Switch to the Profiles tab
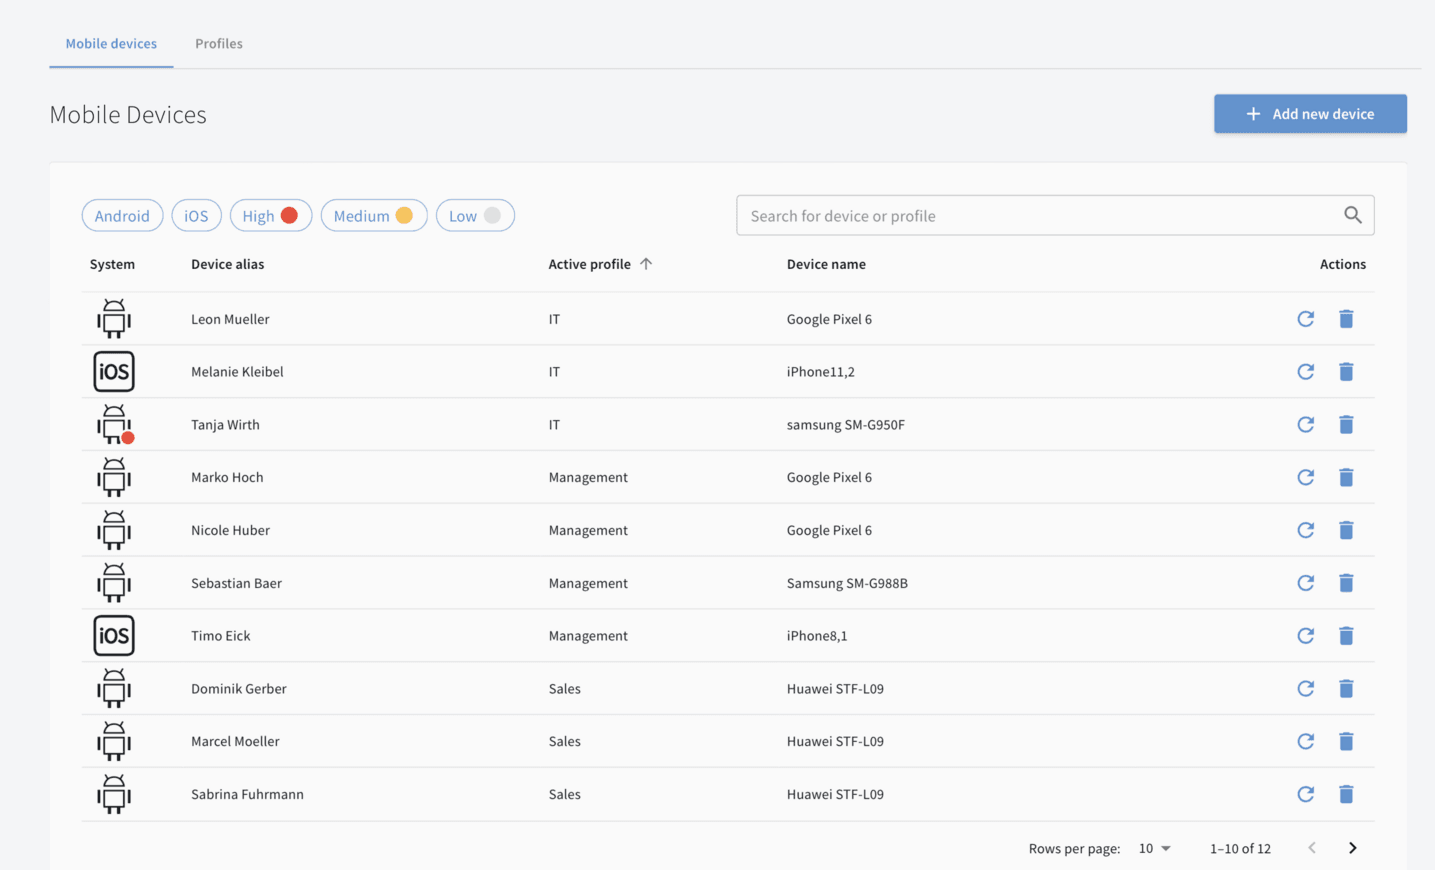Image resolution: width=1435 pixels, height=870 pixels. click(x=219, y=44)
